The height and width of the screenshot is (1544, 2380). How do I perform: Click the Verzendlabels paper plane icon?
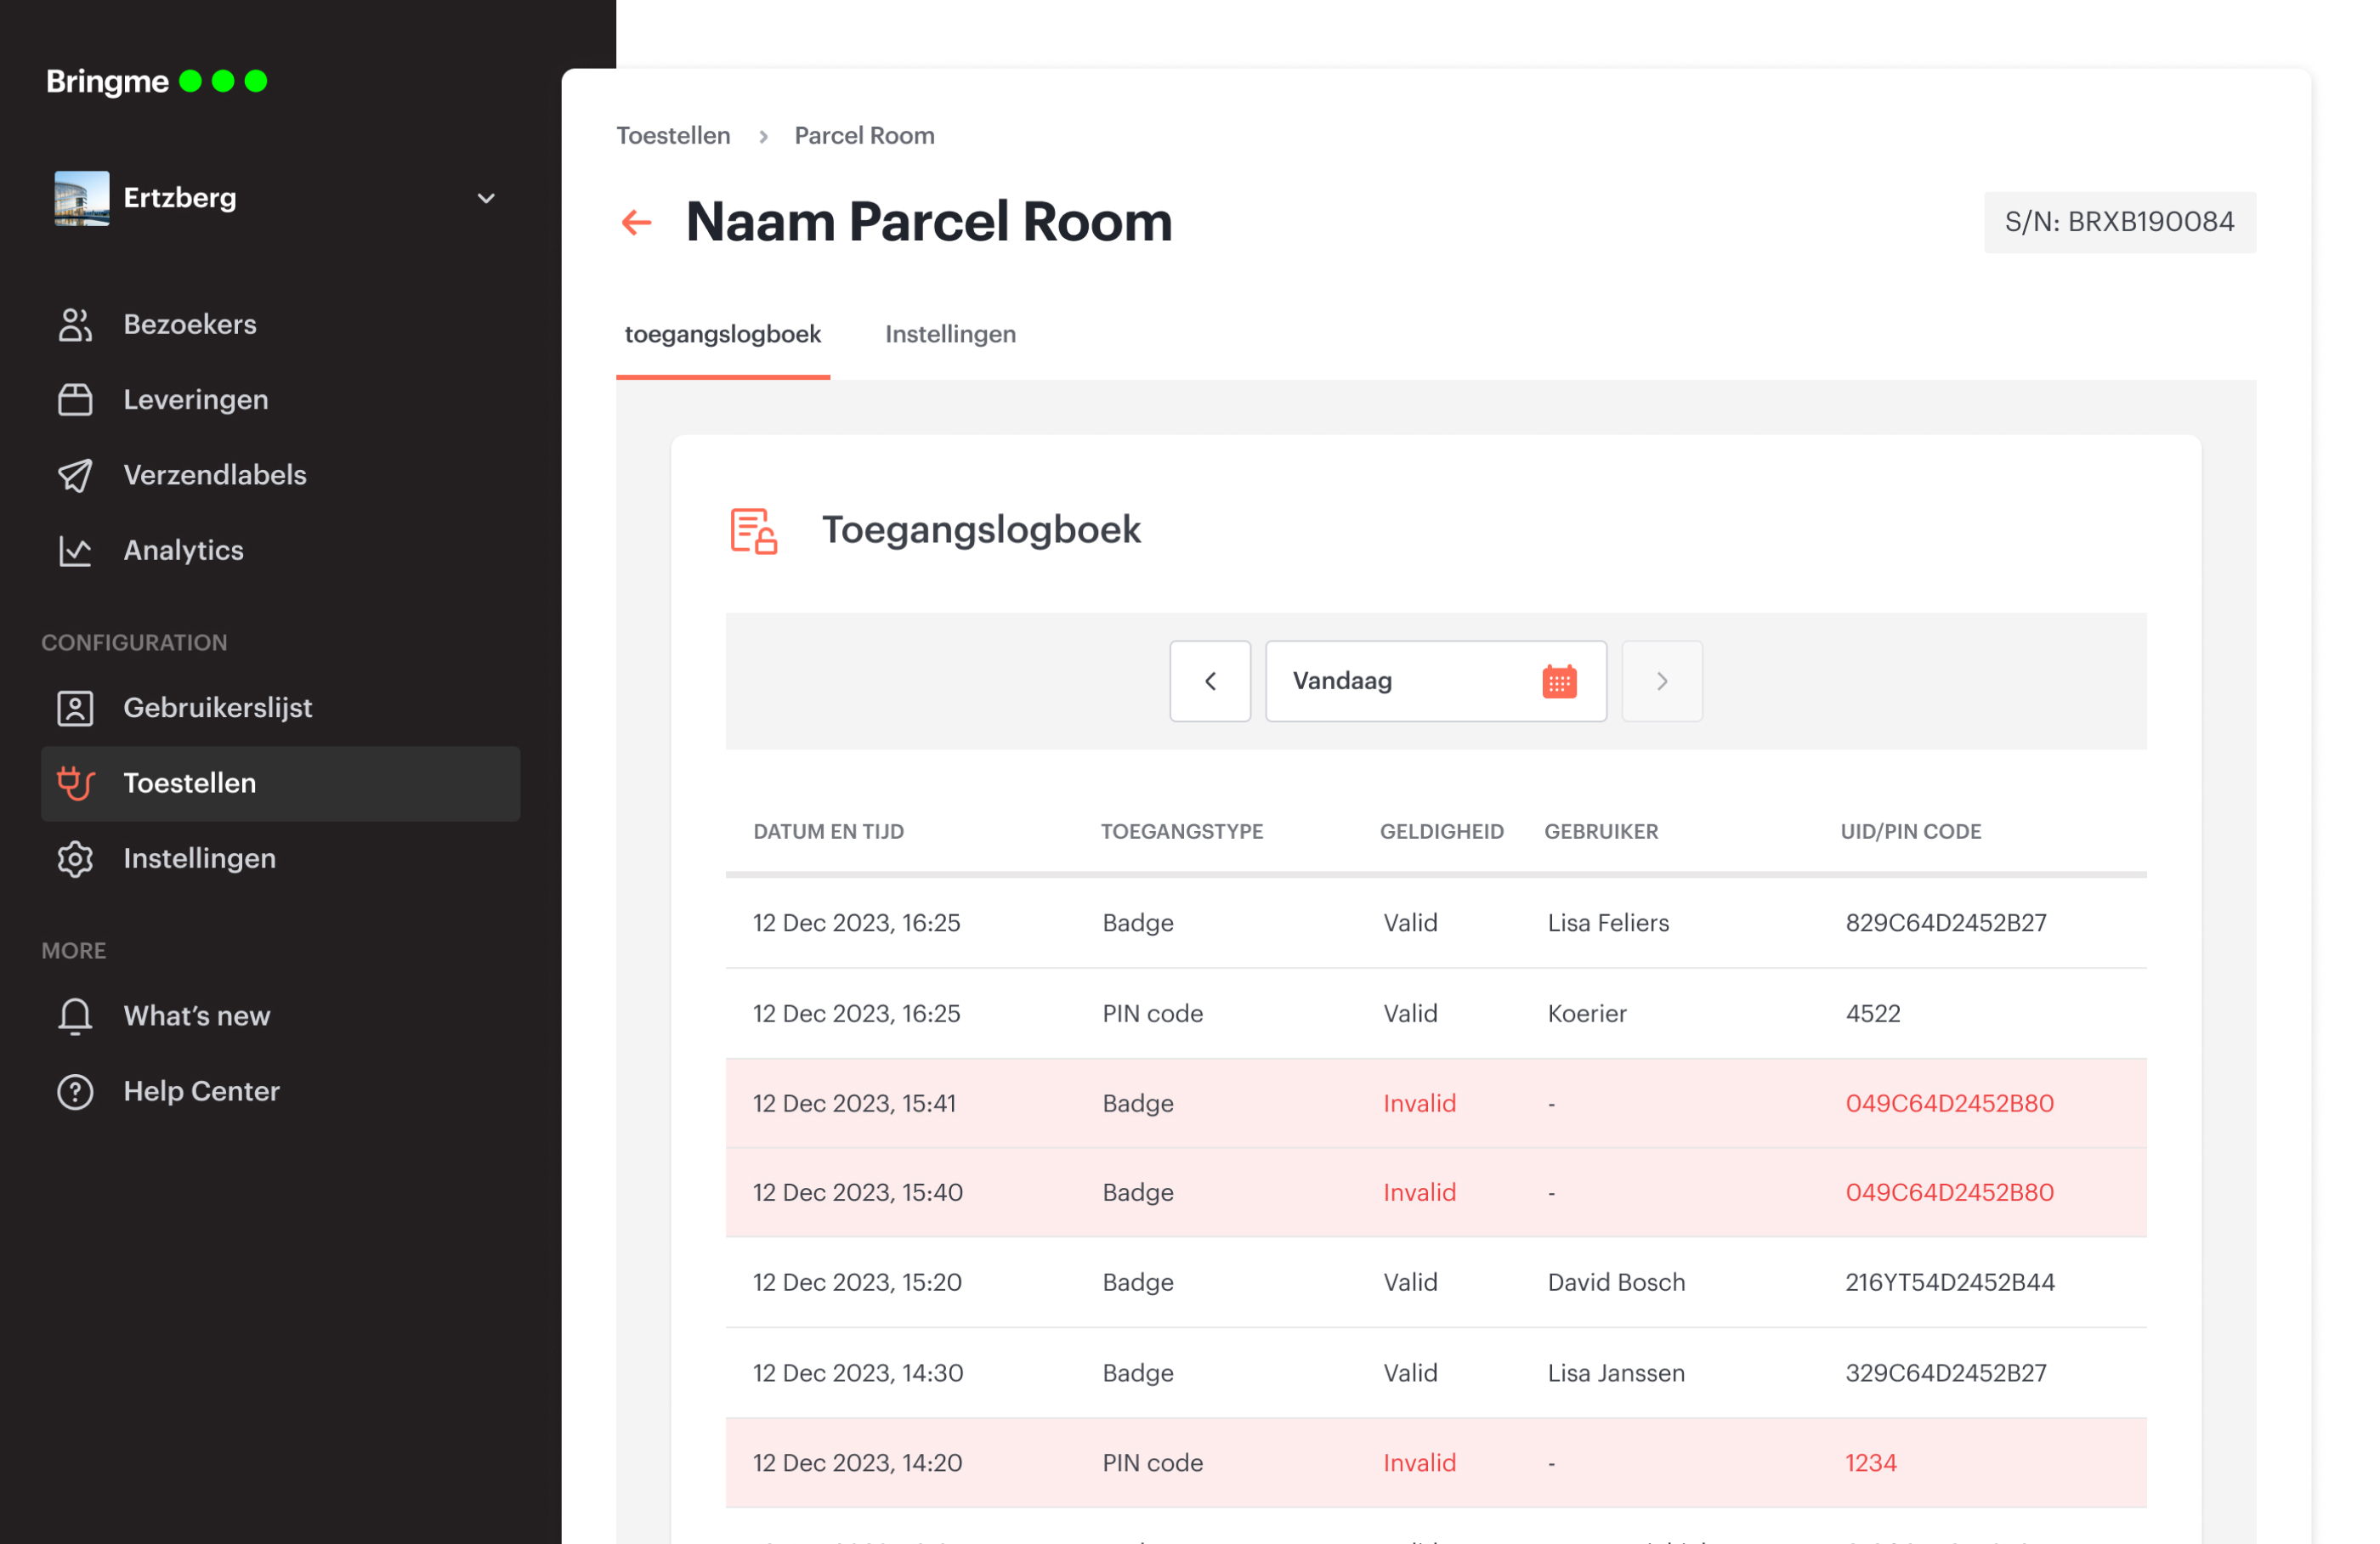pyautogui.click(x=75, y=475)
